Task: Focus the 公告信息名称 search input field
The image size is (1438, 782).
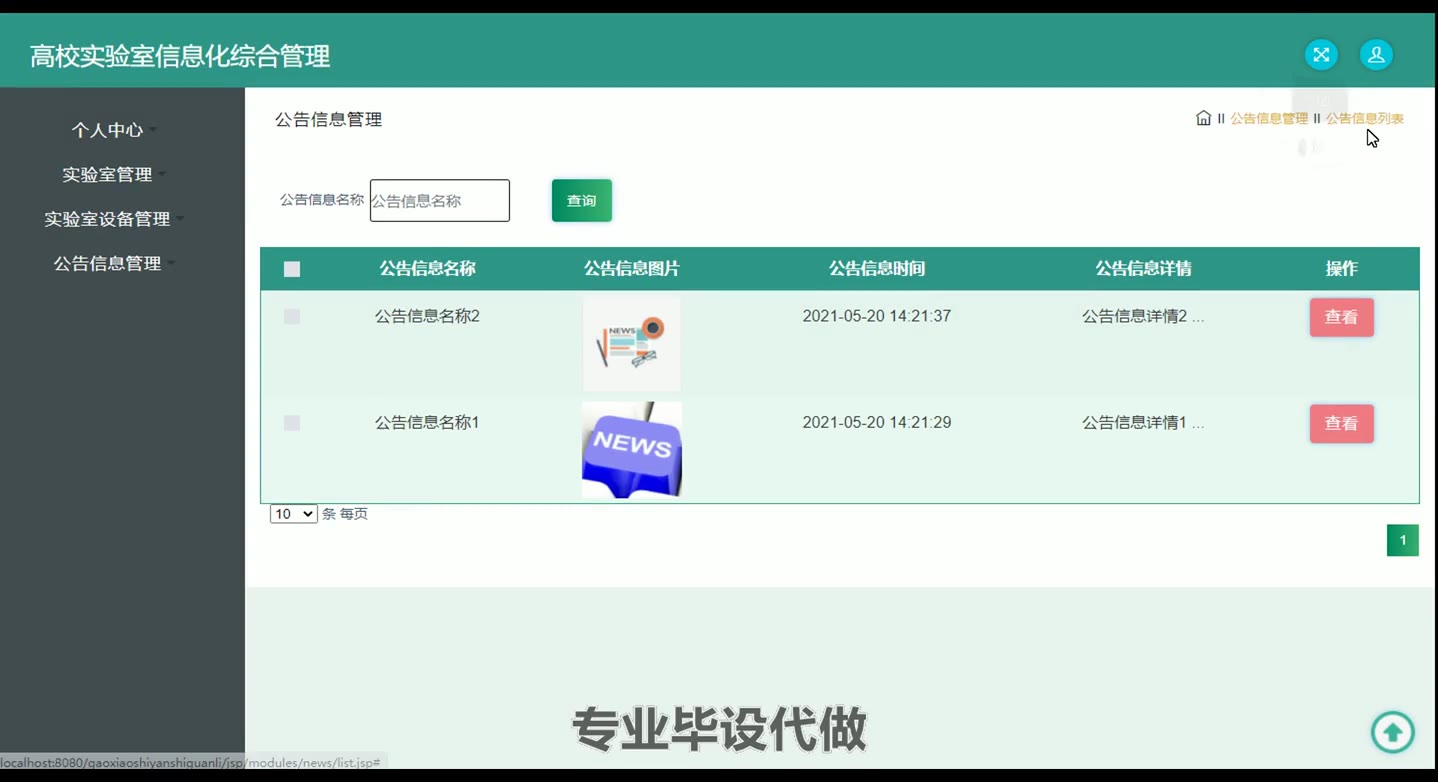Action: point(440,201)
